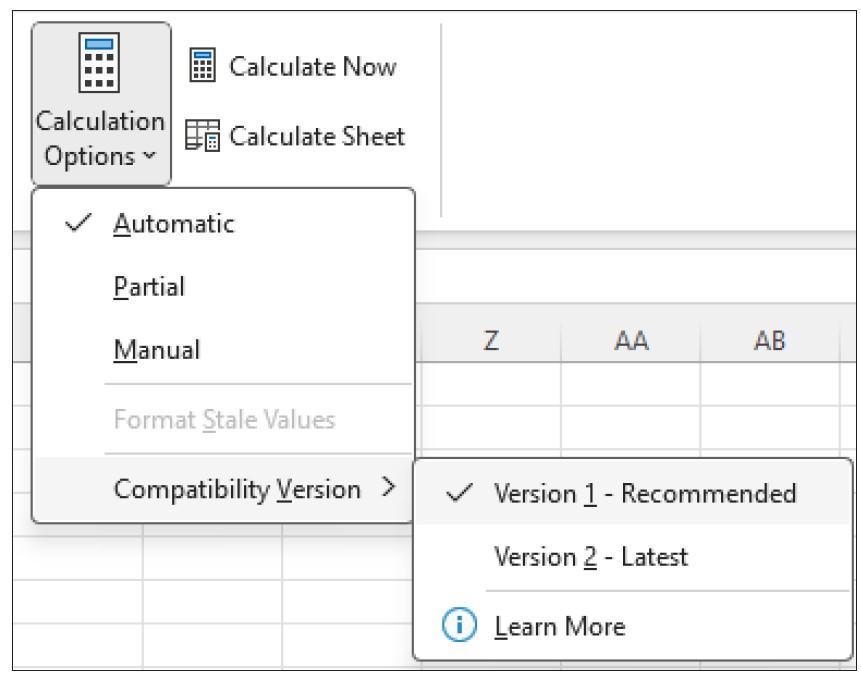Set calculation mode to Manual
Screen dimensions: 861x696
tap(157, 350)
